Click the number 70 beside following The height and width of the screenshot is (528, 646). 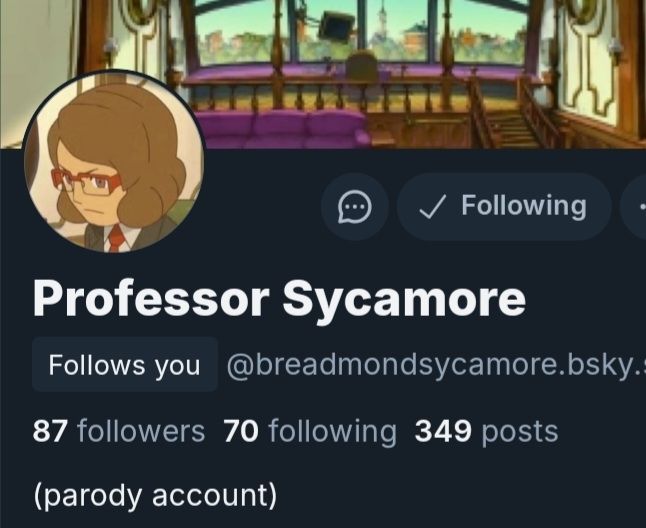(241, 431)
